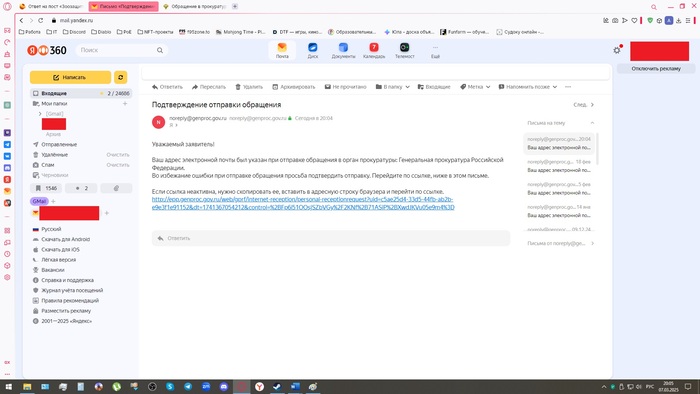
Task: Mark message as Не прочитано
Action: 346,87
